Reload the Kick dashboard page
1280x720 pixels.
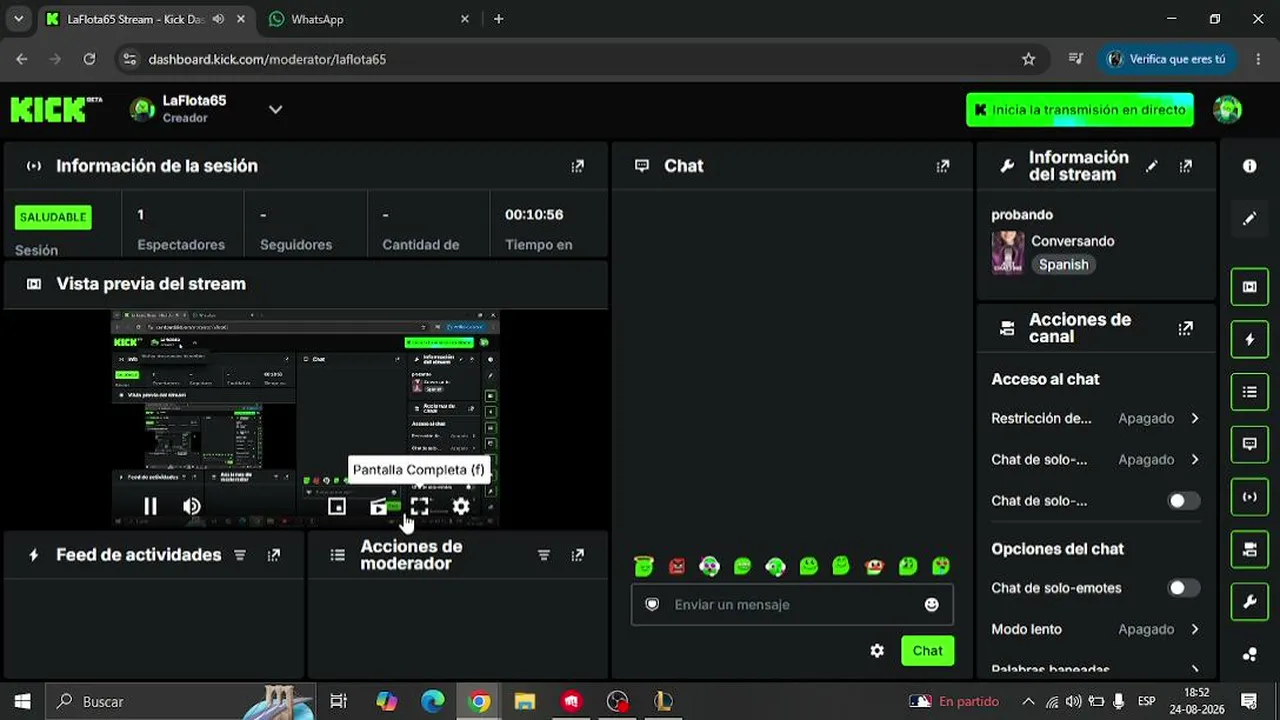[x=89, y=59]
